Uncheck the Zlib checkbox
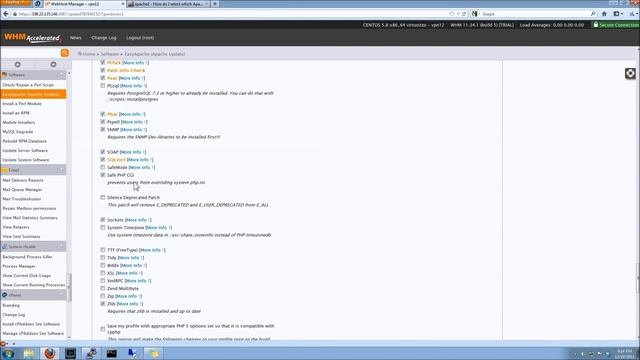This screenshot has width=640, height=360. (x=103, y=304)
